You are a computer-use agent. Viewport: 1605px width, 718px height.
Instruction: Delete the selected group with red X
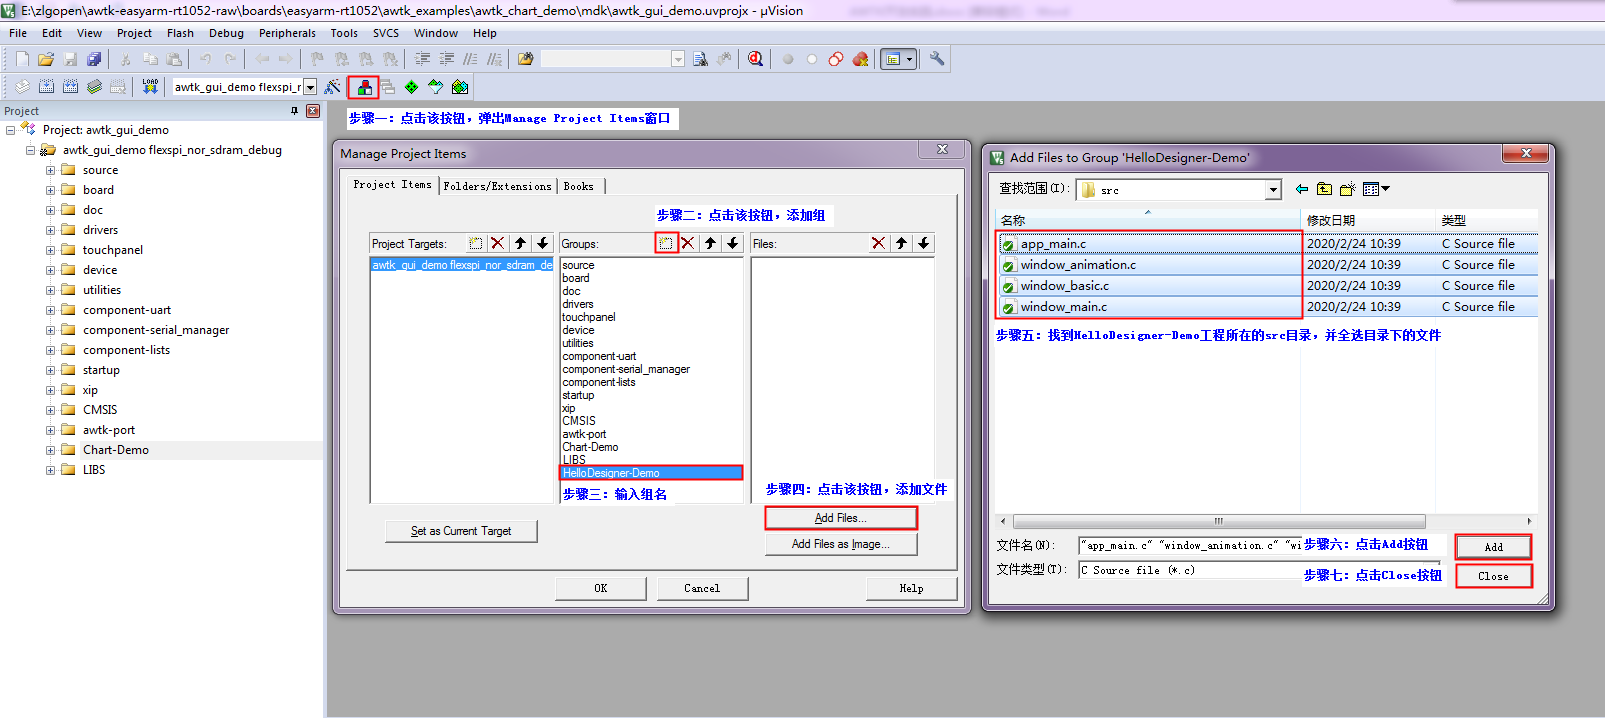pos(688,243)
